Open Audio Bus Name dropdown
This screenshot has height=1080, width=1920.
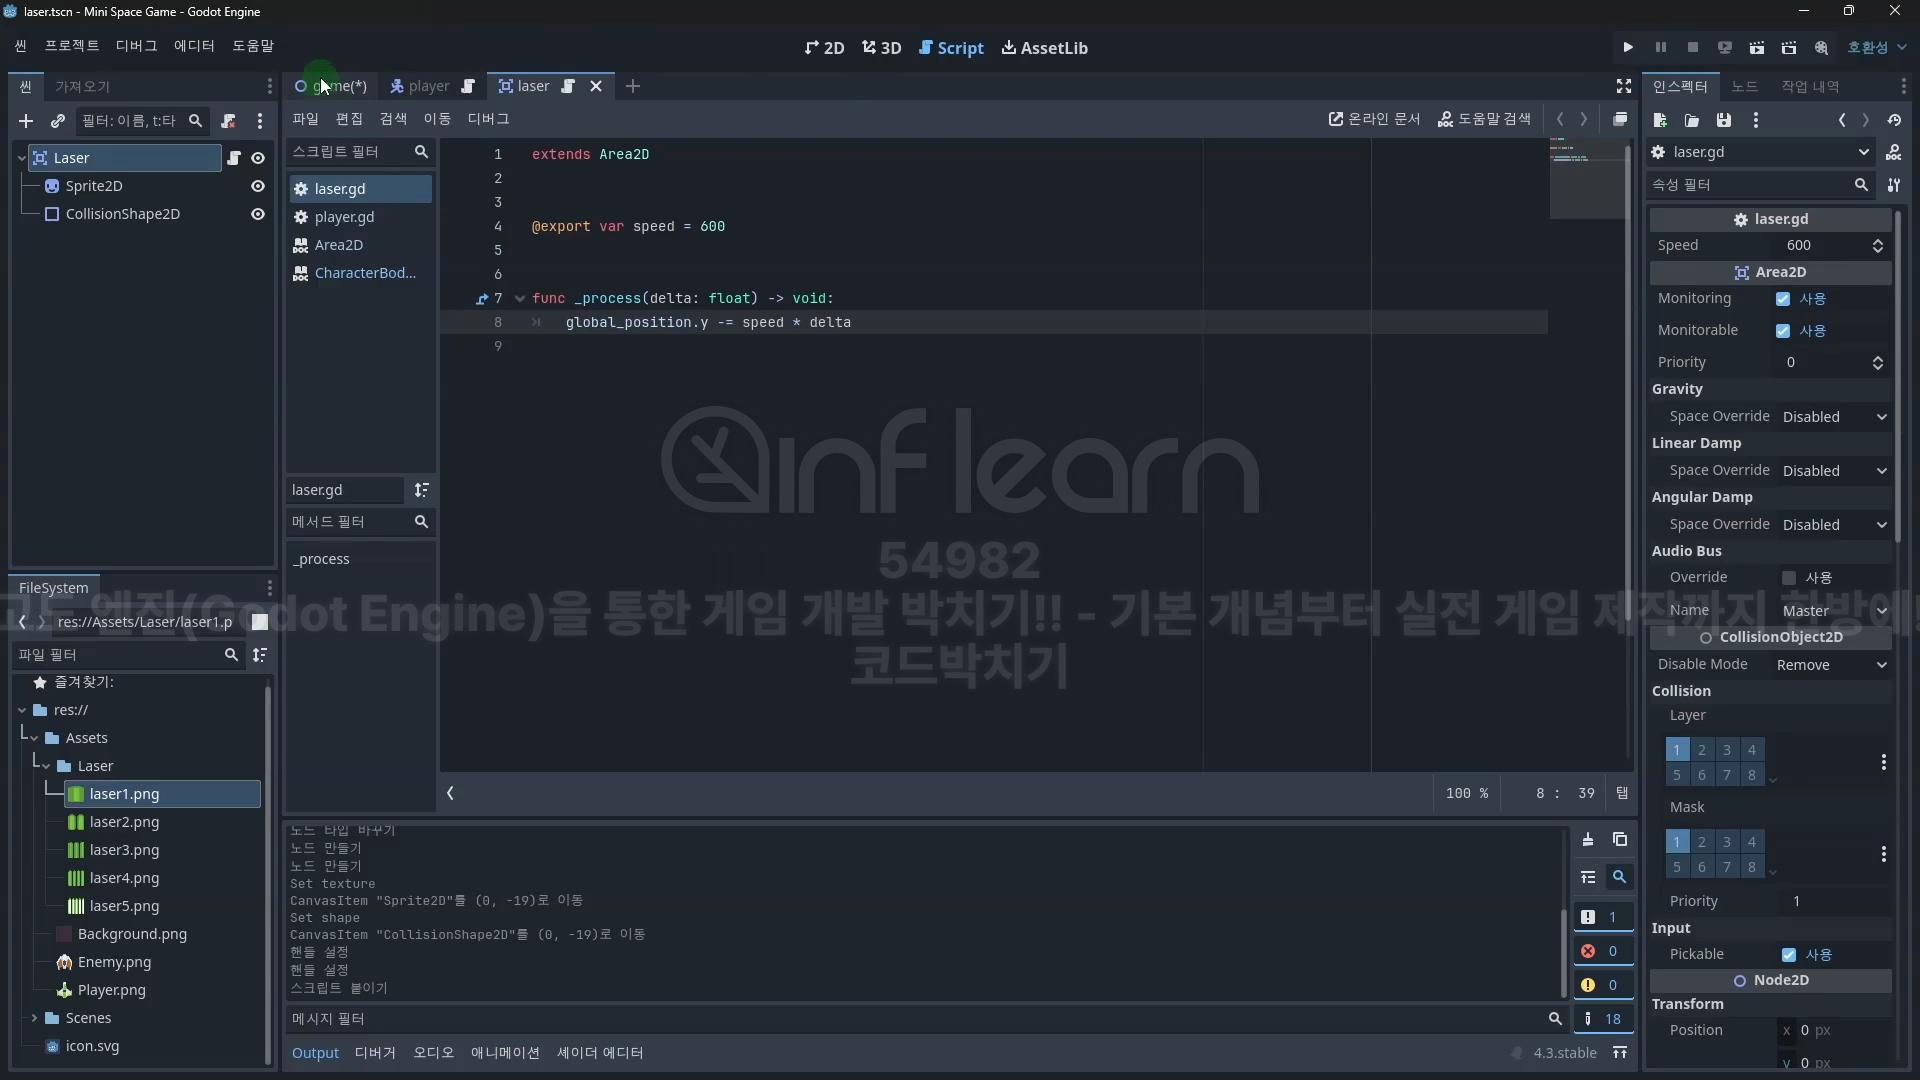1834,611
